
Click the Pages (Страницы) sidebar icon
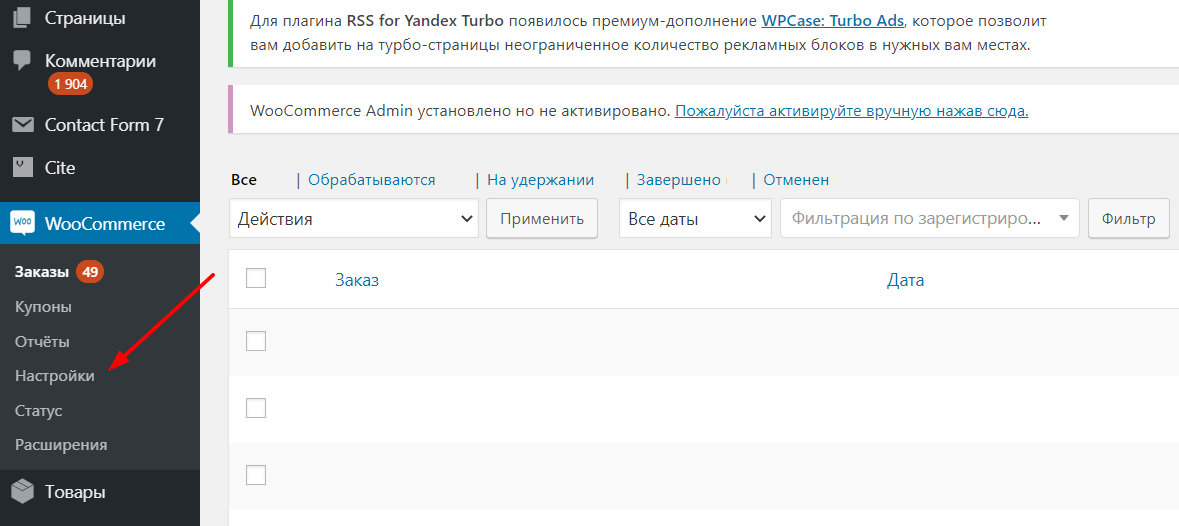tap(22, 18)
